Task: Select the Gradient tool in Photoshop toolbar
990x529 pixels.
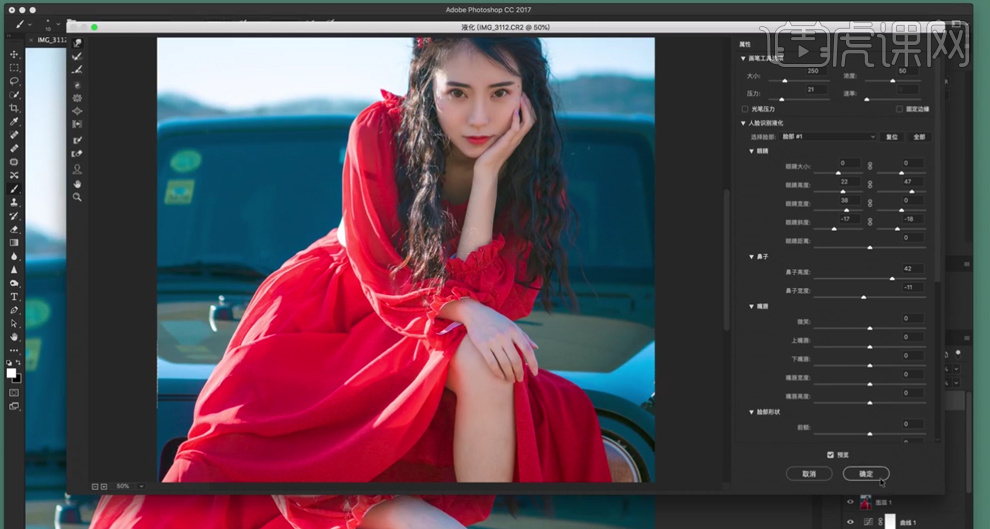Action: (x=14, y=242)
